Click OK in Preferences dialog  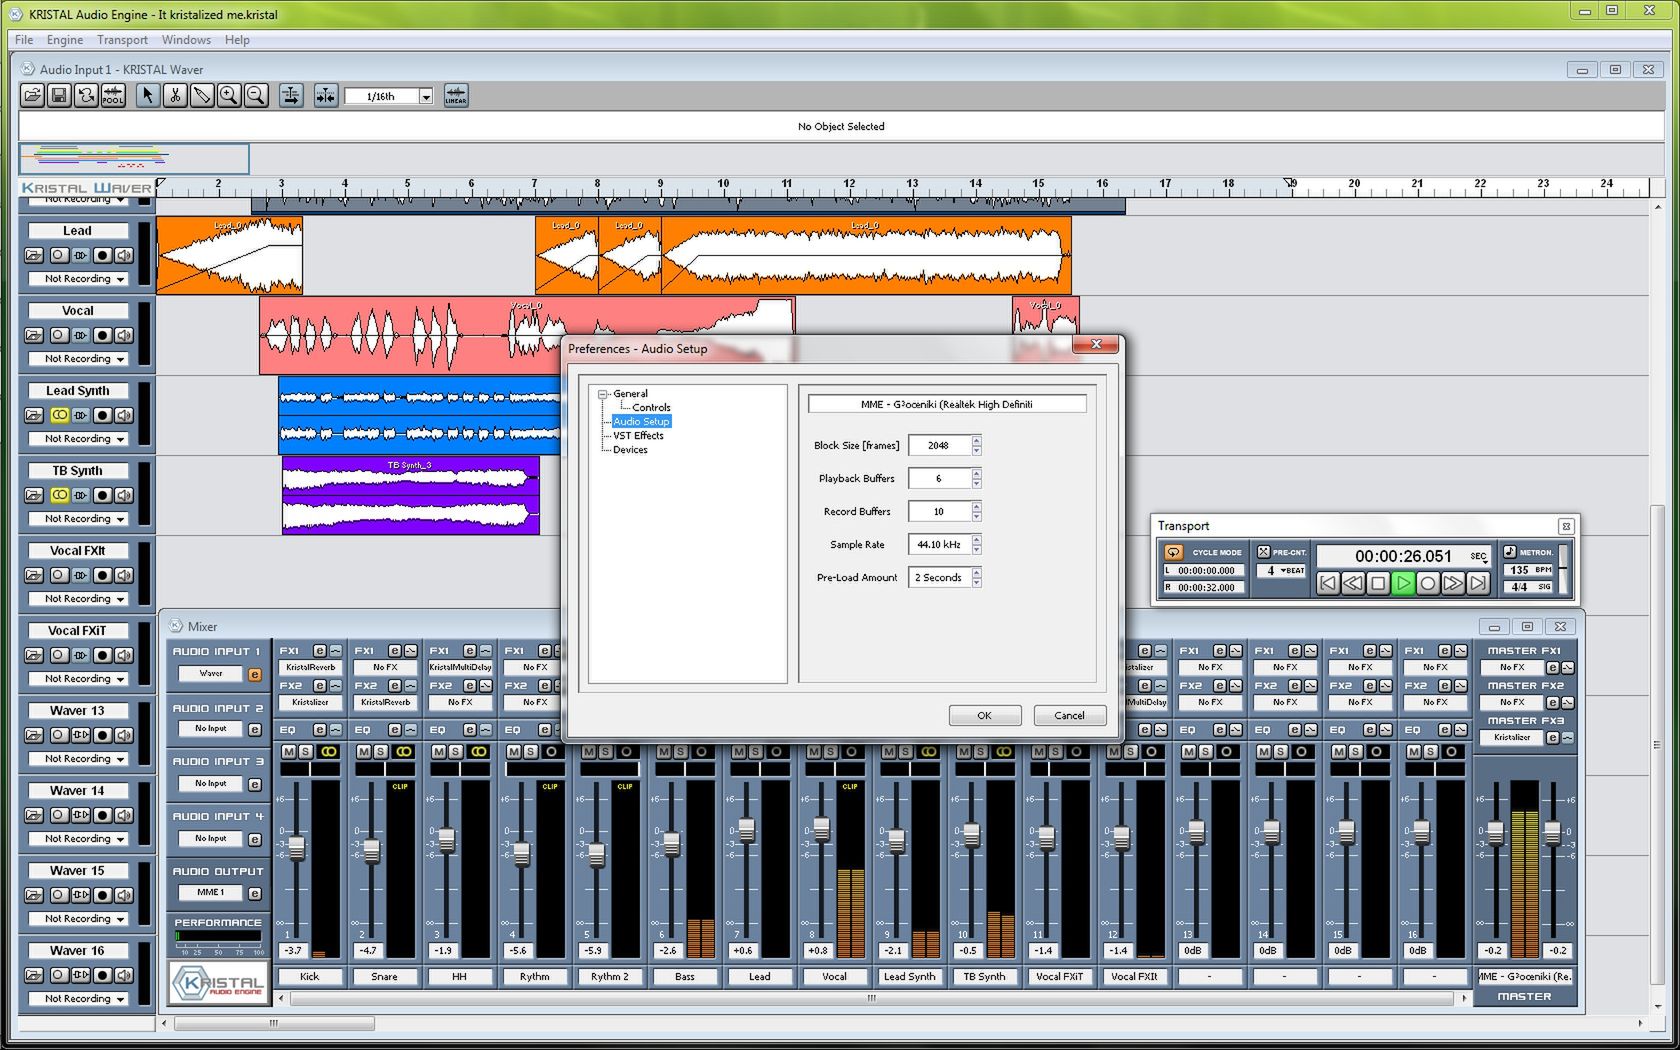tap(985, 715)
